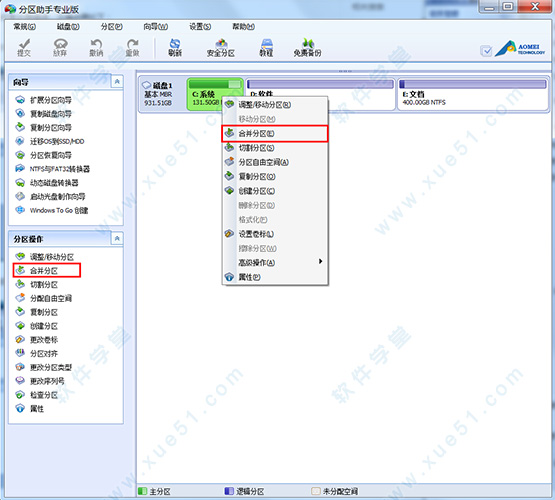Choose Properties (属性P) in context menu

click(x=275, y=277)
